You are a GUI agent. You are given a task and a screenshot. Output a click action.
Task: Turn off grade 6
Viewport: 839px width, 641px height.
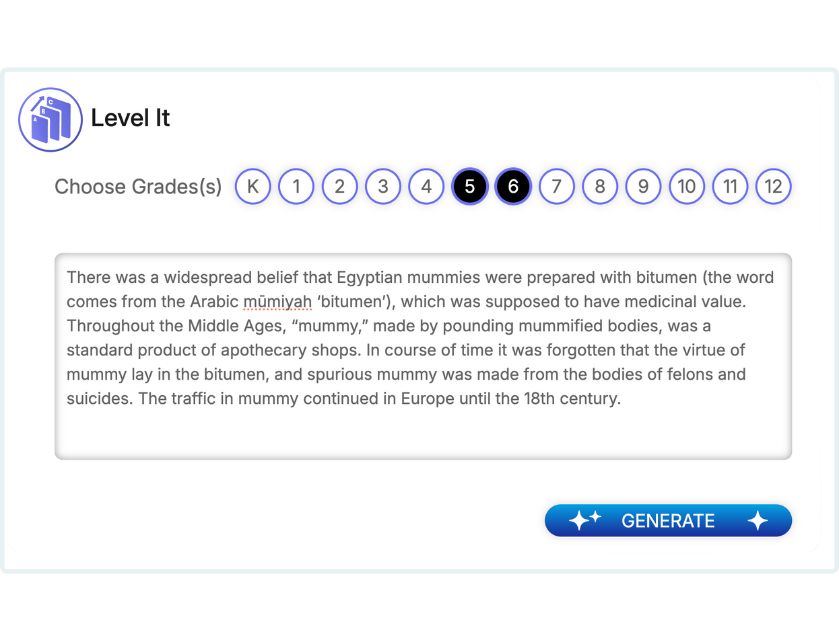[513, 186]
